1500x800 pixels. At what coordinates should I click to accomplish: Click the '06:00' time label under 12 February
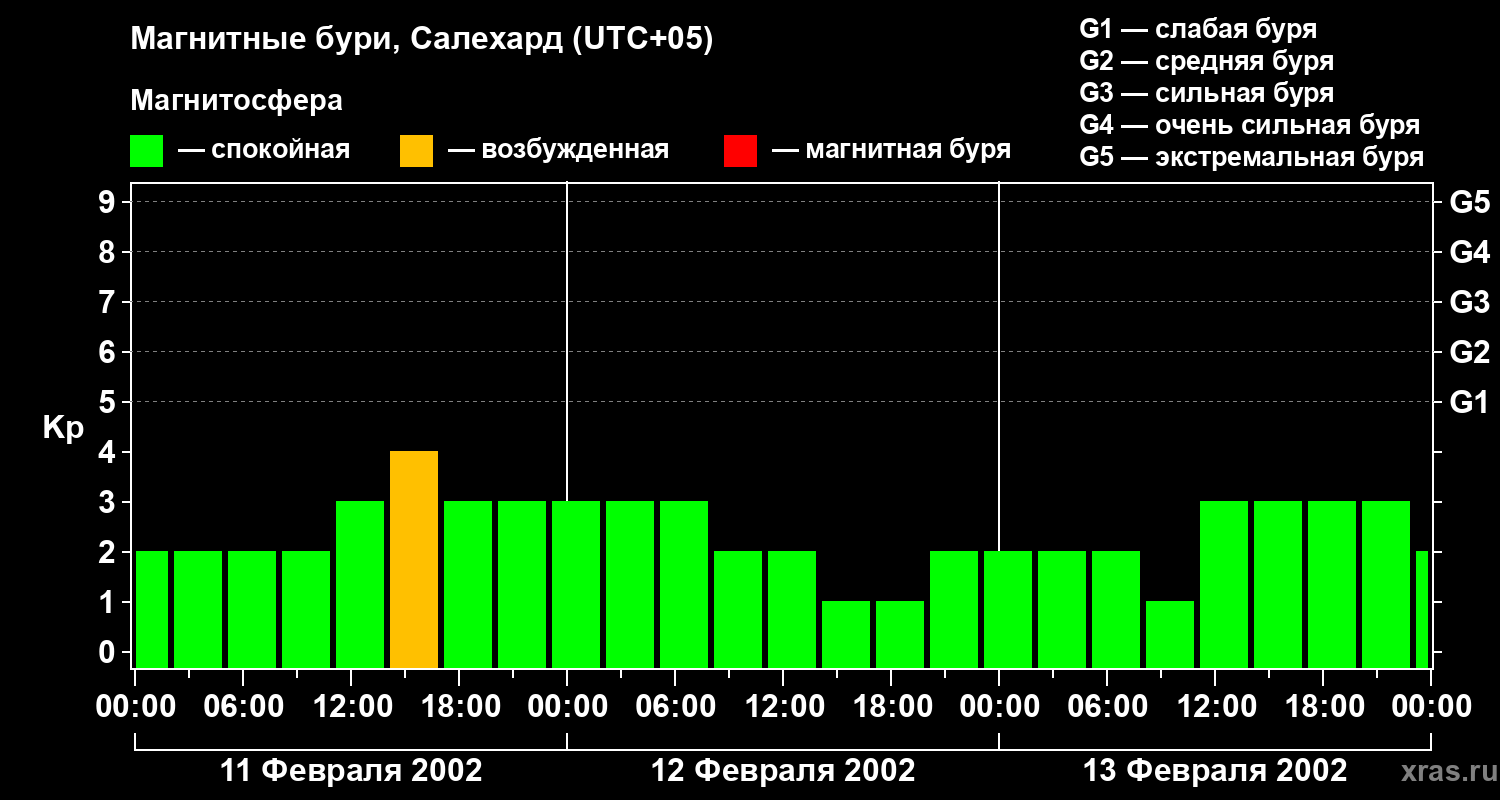[674, 707]
